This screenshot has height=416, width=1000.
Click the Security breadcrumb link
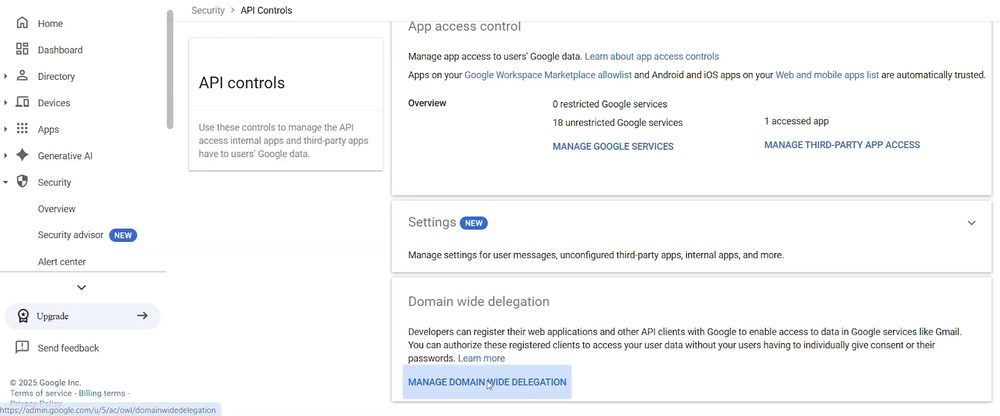[x=208, y=10]
